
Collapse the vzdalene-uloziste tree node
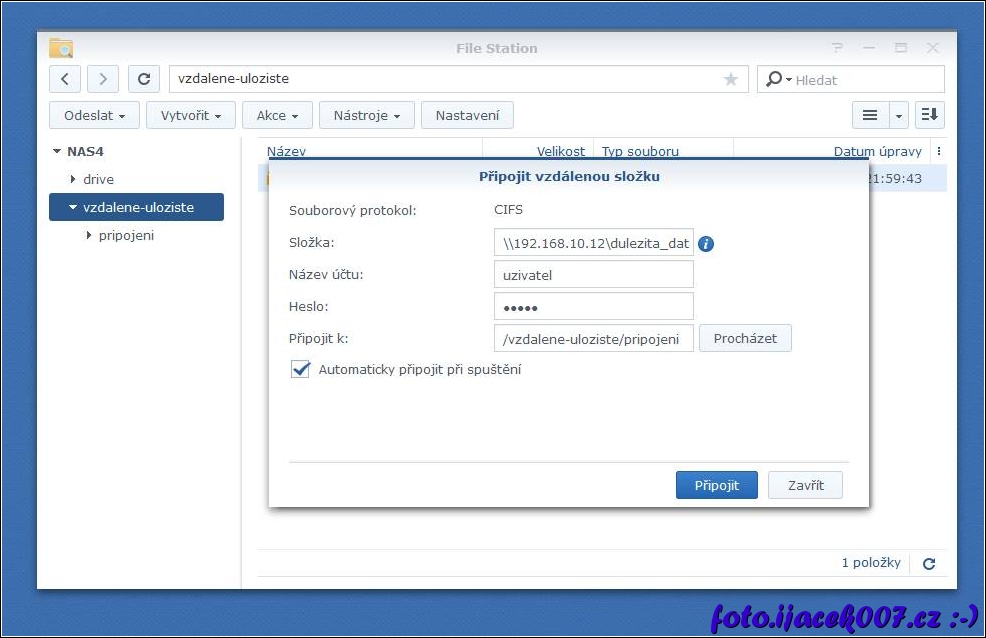73,208
